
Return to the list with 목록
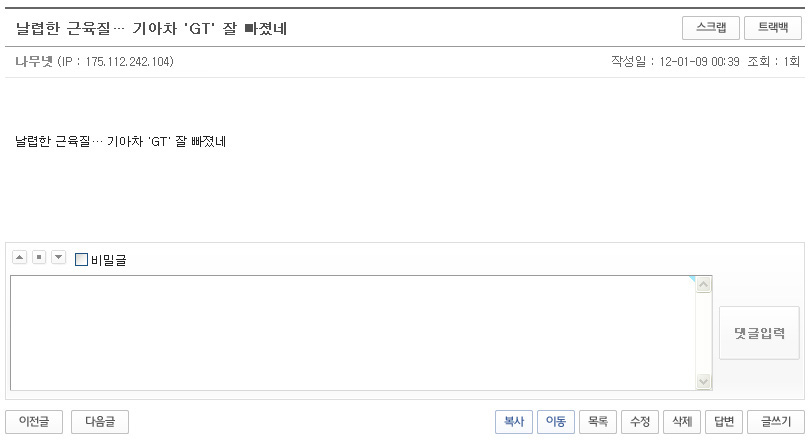pyautogui.click(x=598, y=422)
